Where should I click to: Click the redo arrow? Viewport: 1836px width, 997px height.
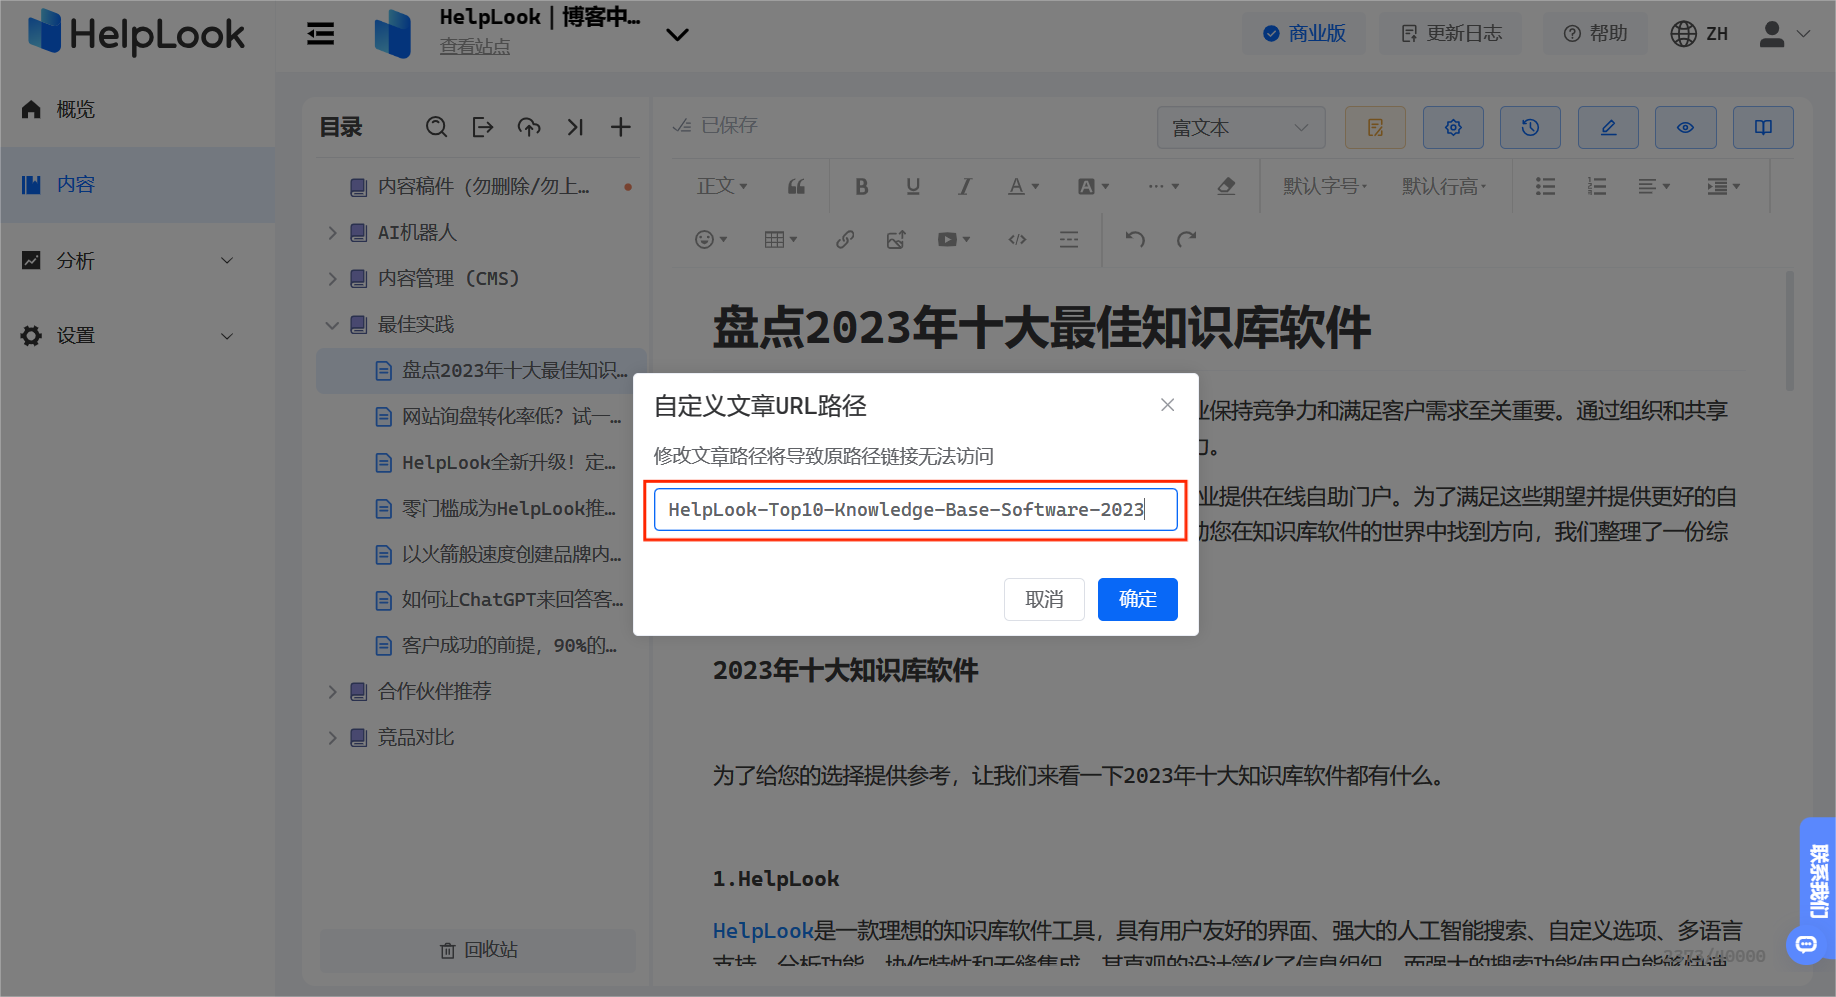[x=1187, y=239]
